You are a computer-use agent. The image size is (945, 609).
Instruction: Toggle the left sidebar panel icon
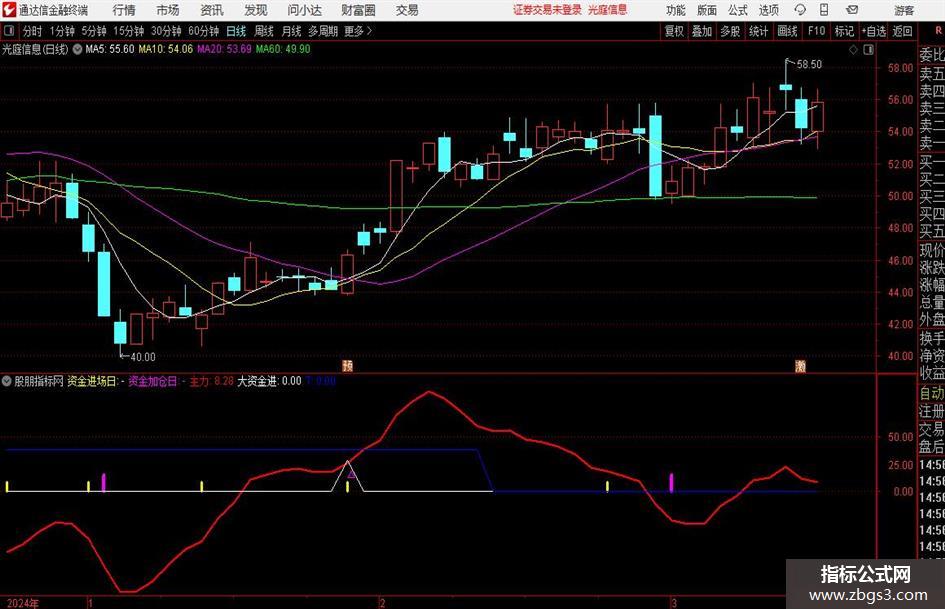pyautogui.click(x=8, y=31)
